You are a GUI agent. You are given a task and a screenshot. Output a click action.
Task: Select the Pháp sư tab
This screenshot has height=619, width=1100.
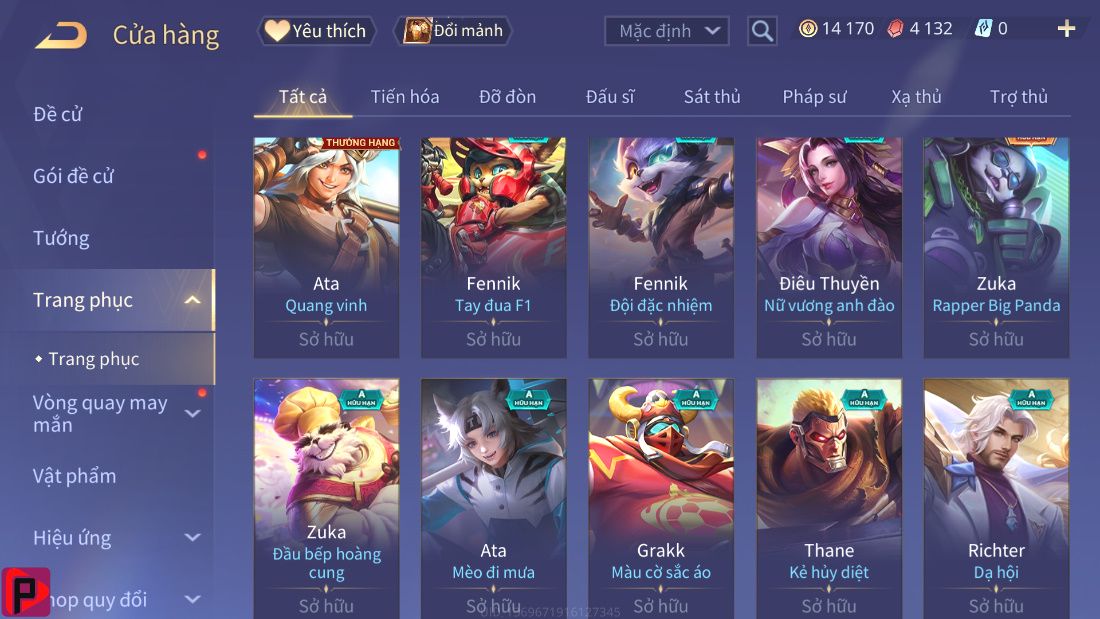coord(814,97)
